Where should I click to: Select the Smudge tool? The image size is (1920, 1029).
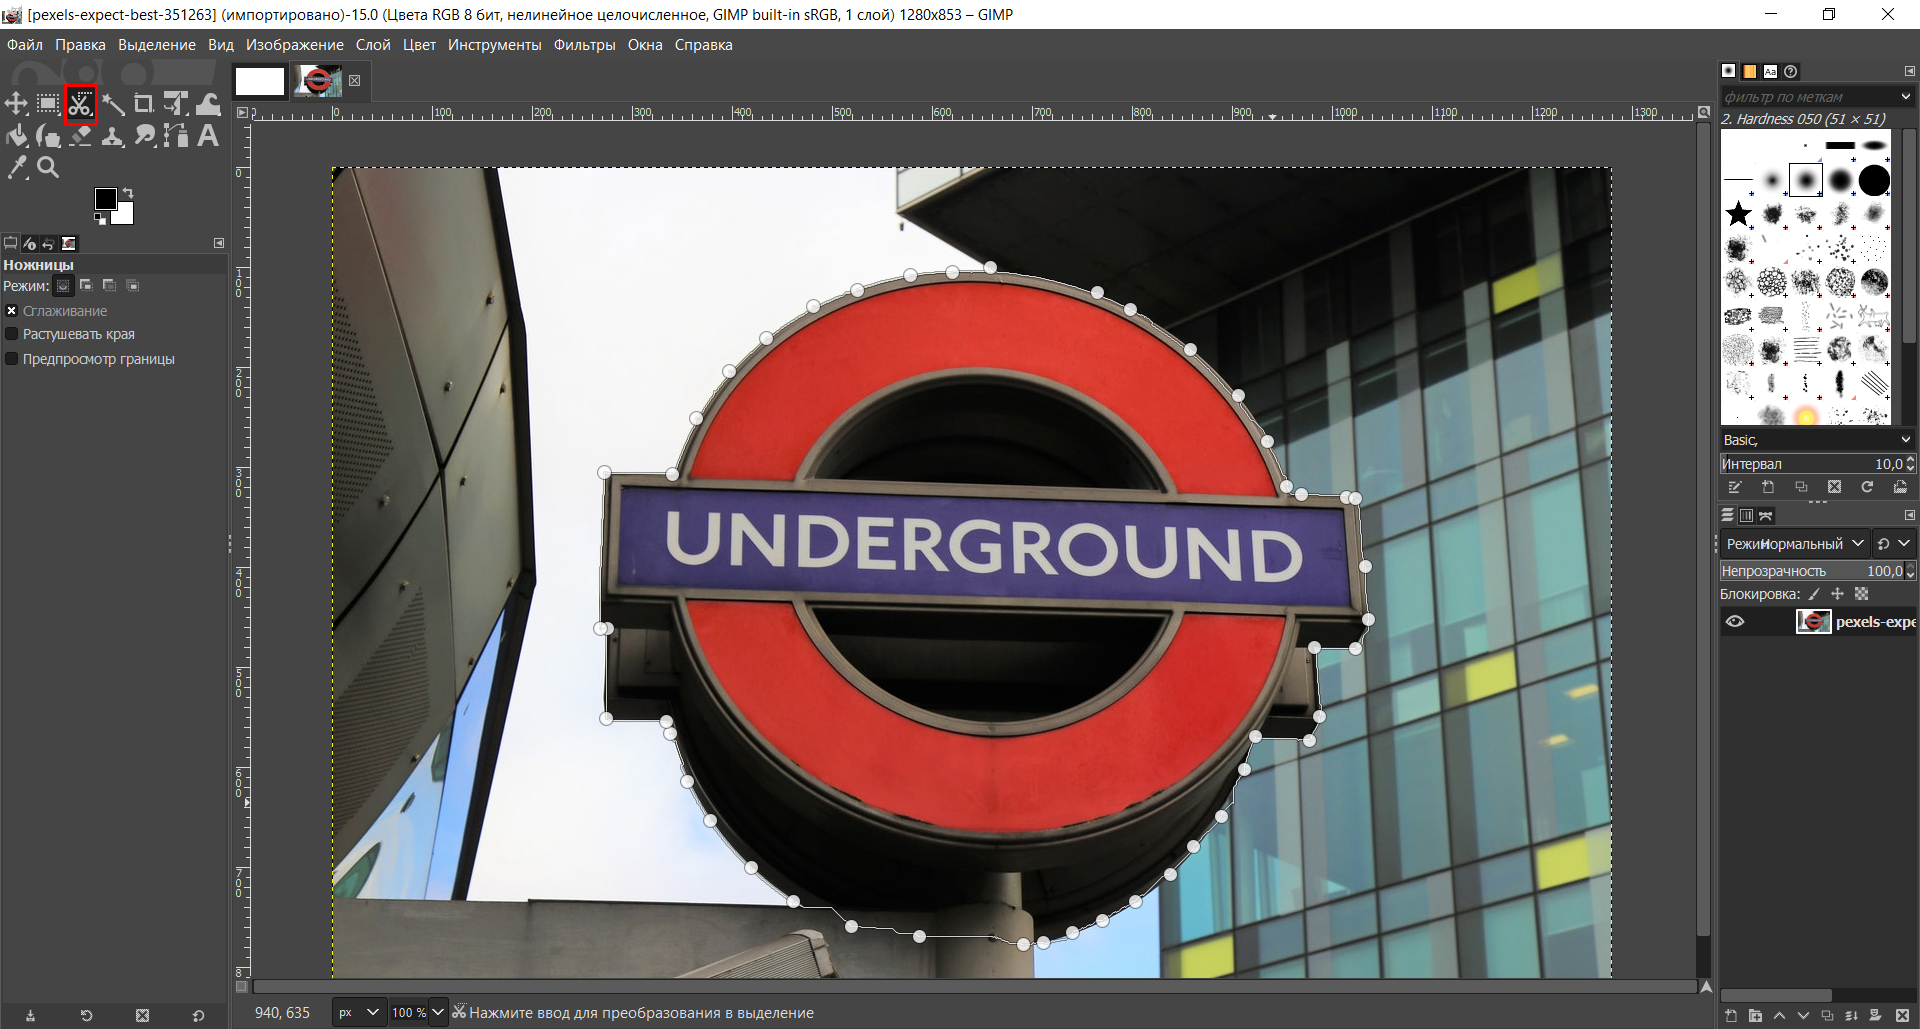tap(144, 136)
